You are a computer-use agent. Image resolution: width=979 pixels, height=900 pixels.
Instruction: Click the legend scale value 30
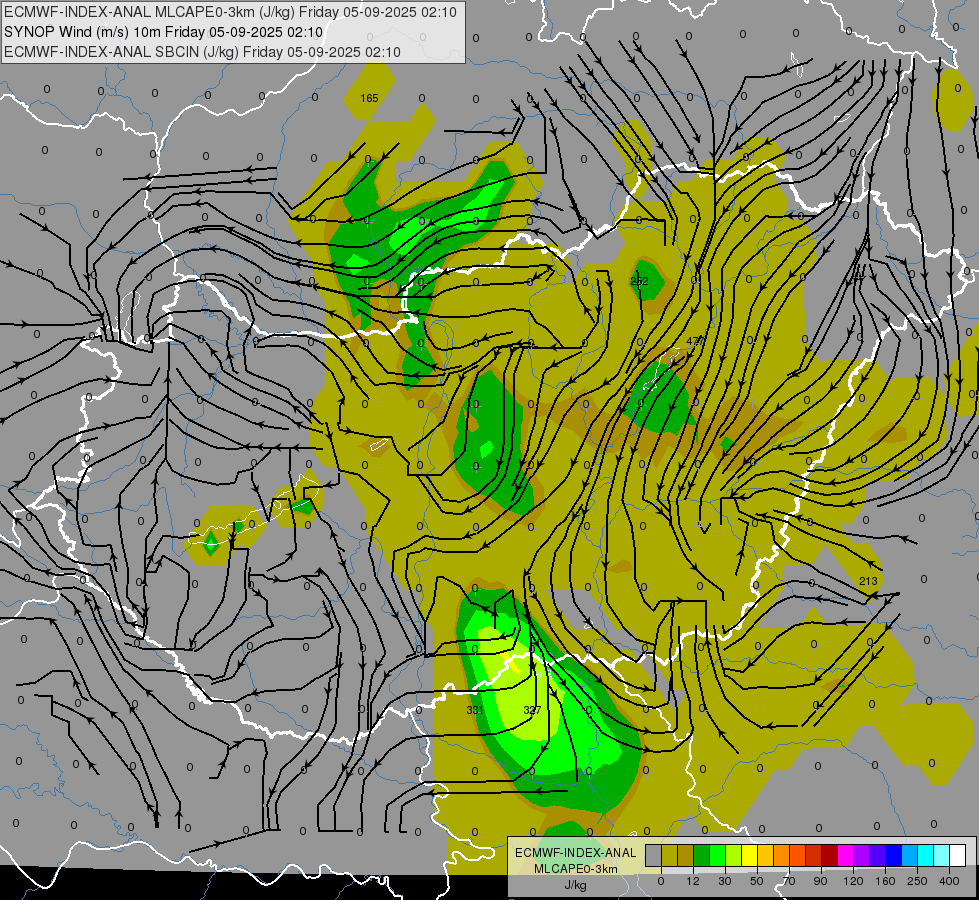click(x=725, y=881)
